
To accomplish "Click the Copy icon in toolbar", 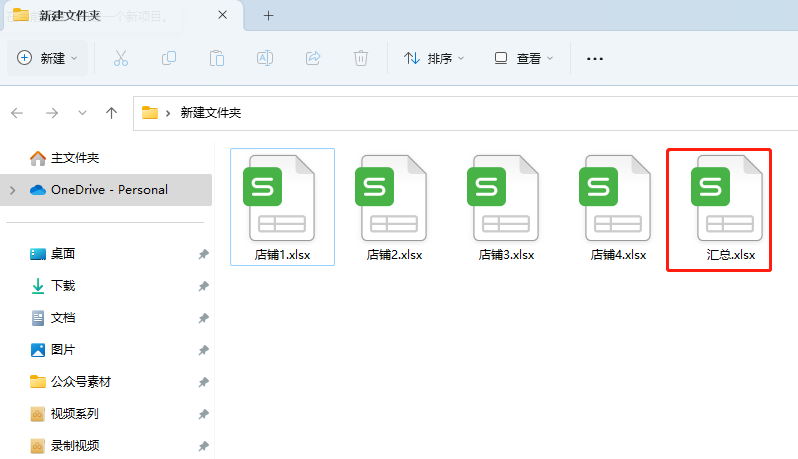I will (x=168, y=58).
